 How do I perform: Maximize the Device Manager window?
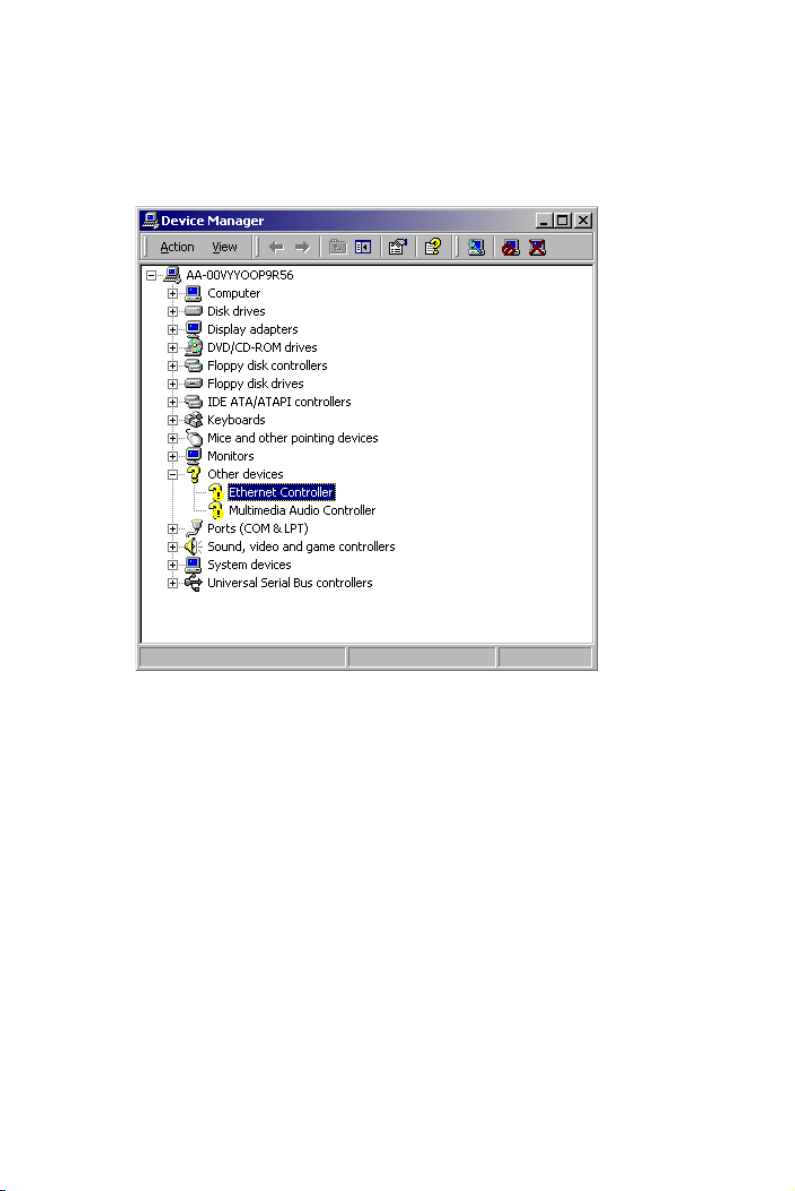563,220
